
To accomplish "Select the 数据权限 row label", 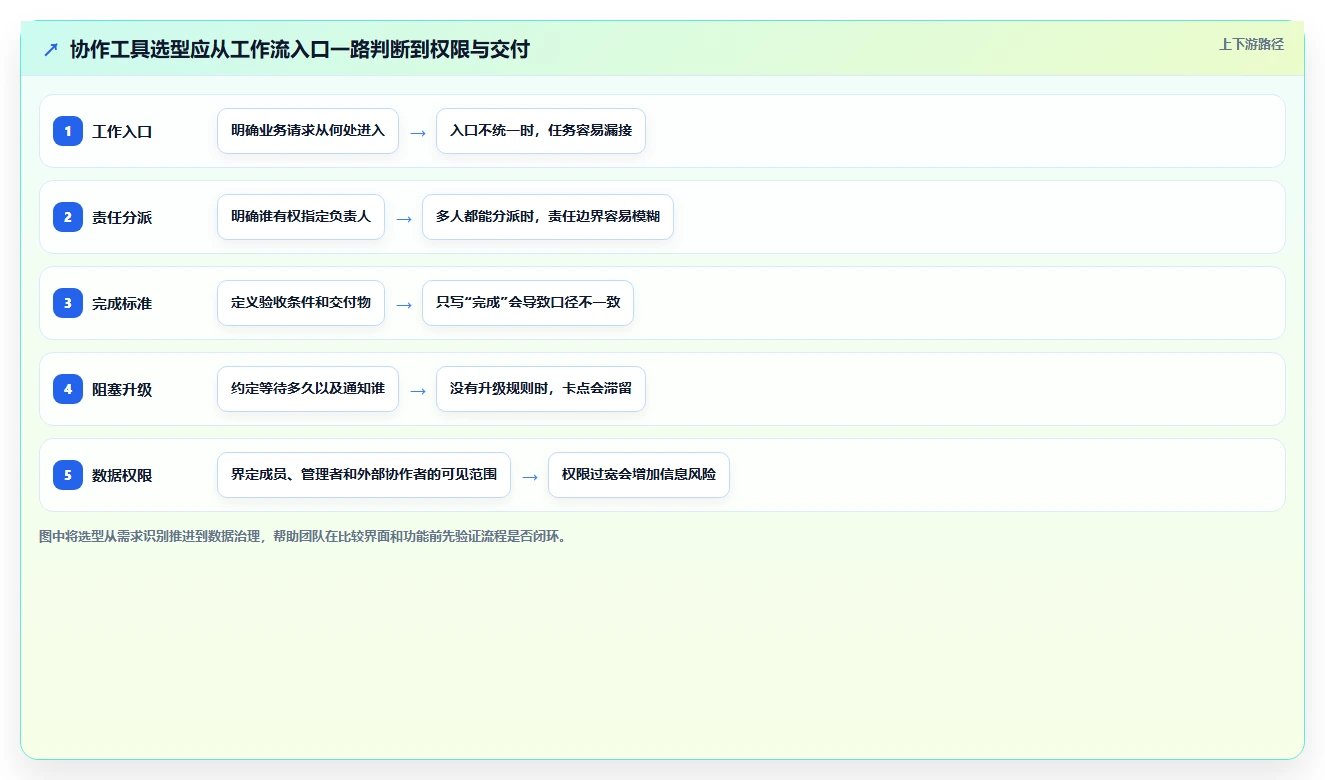I will point(122,475).
